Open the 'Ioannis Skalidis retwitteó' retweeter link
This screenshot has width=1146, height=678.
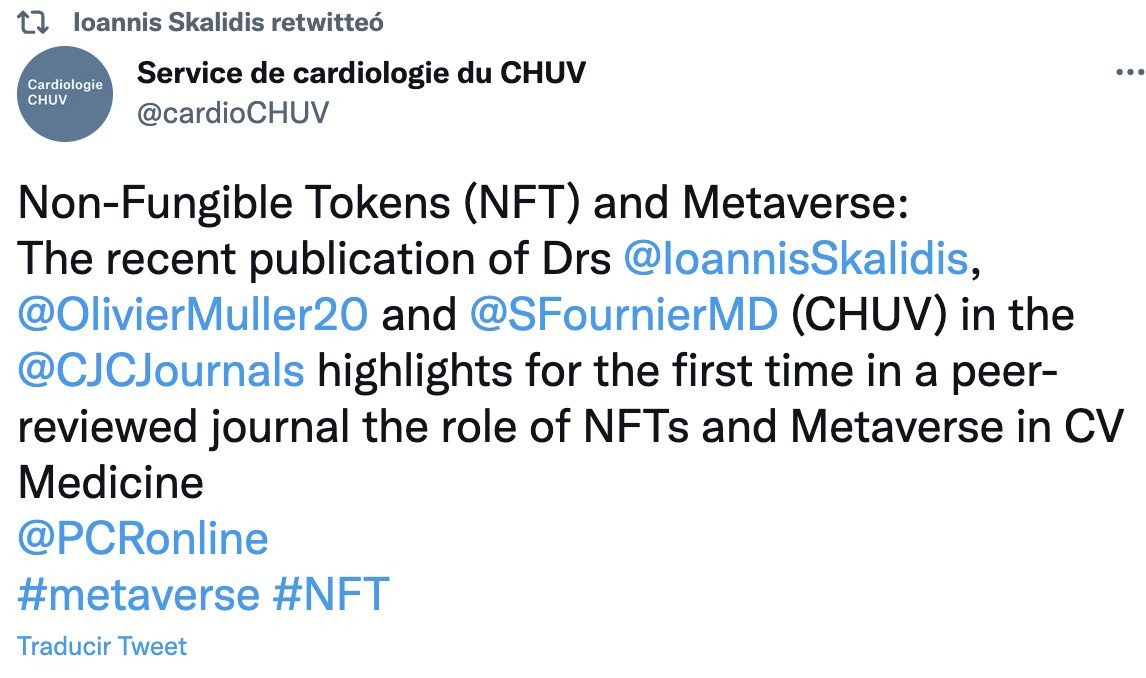click(x=228, y=23)
